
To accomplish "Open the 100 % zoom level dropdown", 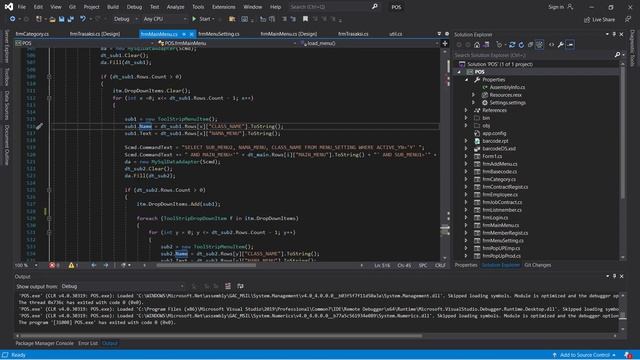I will click(x=27, y=265).
